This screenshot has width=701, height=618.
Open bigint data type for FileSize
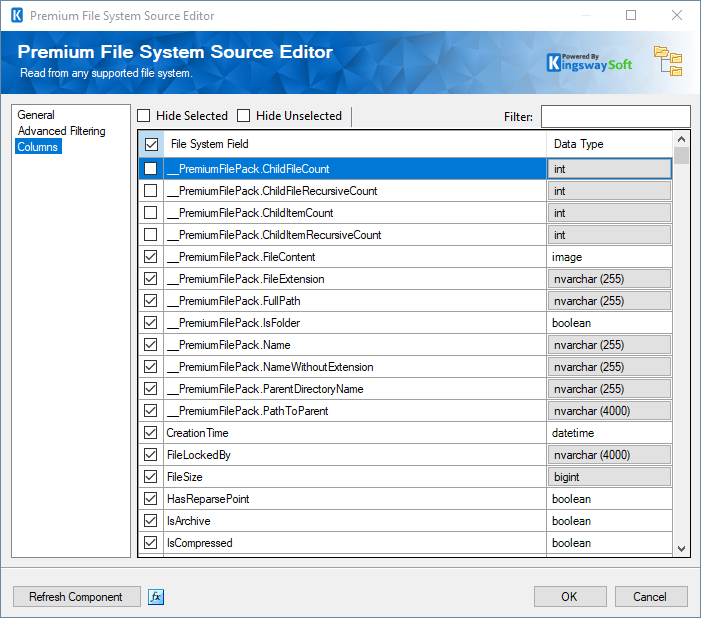point(609,477)
